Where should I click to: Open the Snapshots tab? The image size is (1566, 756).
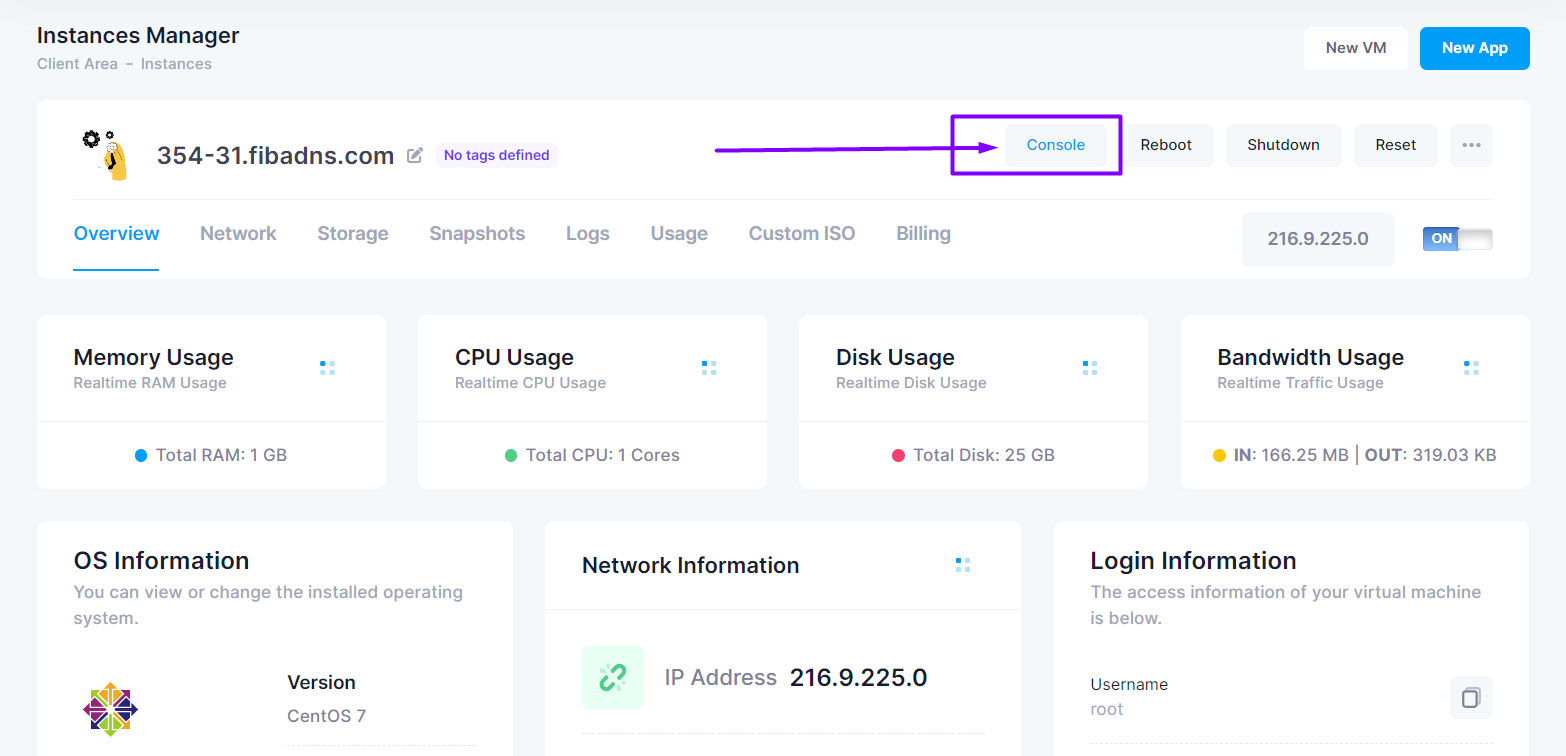click(477, 234)
